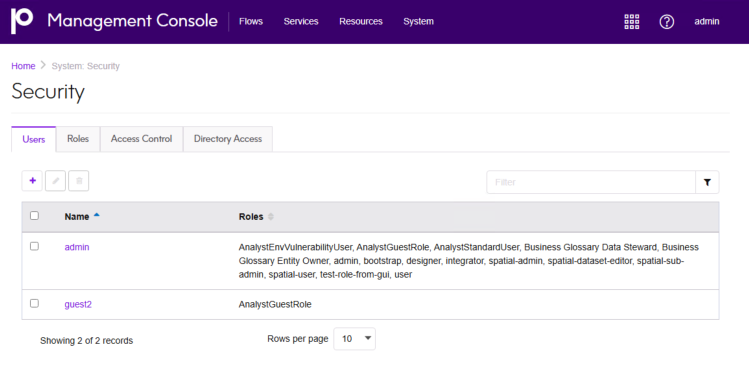Toggle the select-all header checkbox
The image size is (749, 366).
(x=34, y=216)
